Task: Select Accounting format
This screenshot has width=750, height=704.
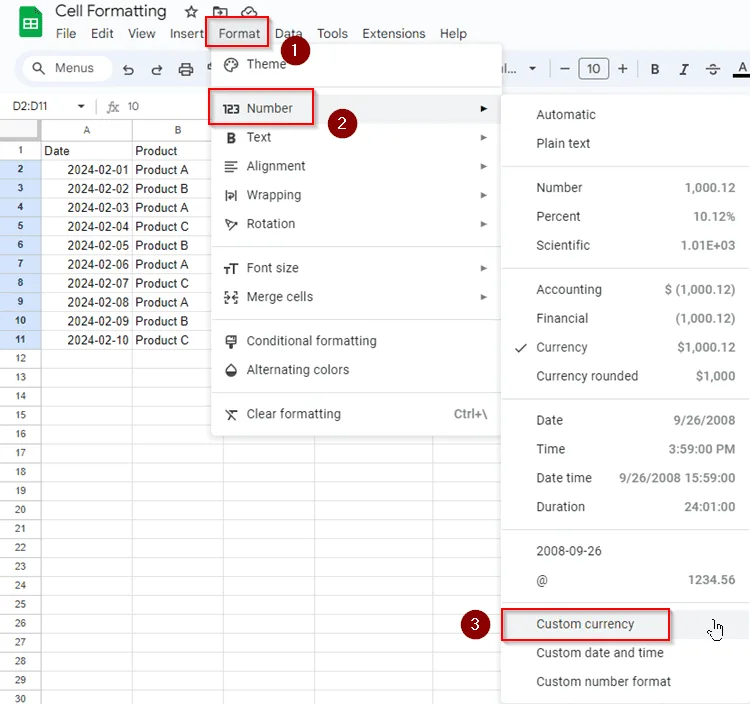Action: [626, 289]
